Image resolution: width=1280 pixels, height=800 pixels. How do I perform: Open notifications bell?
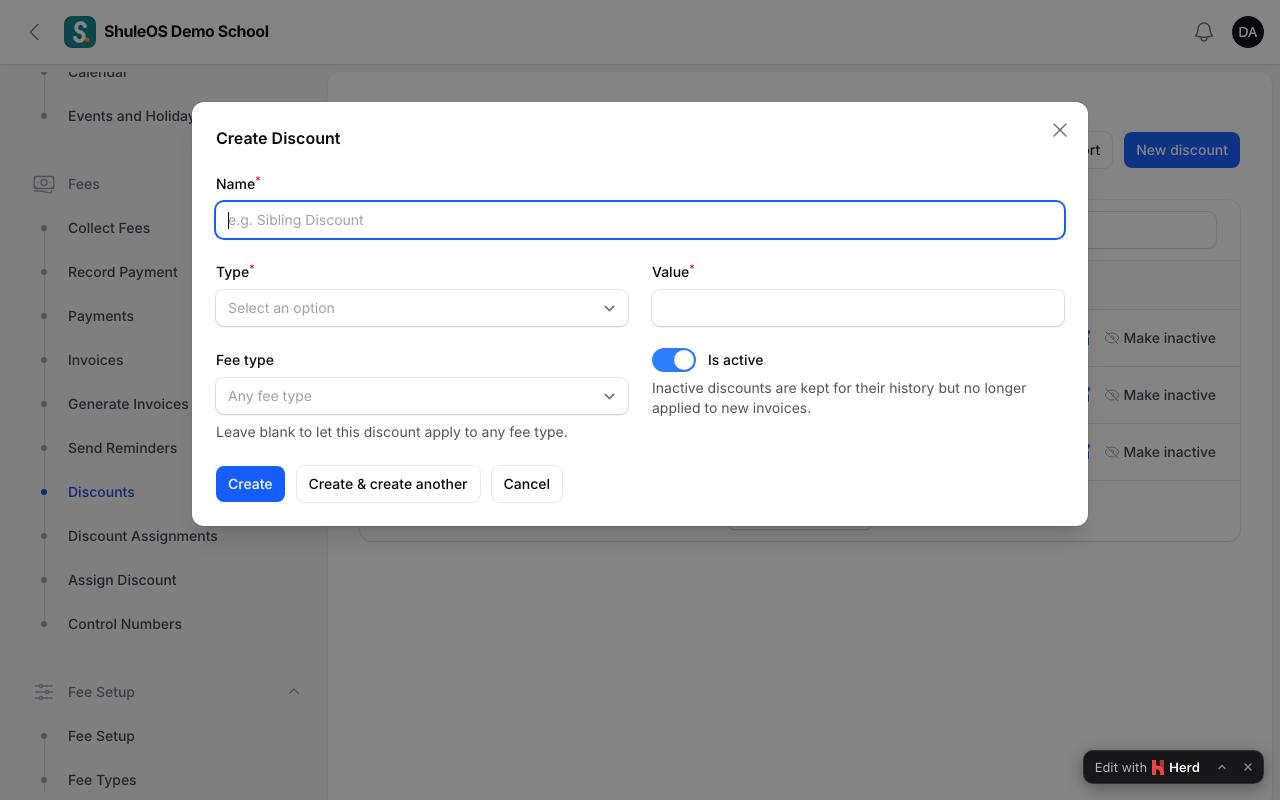click(1204, 32)
